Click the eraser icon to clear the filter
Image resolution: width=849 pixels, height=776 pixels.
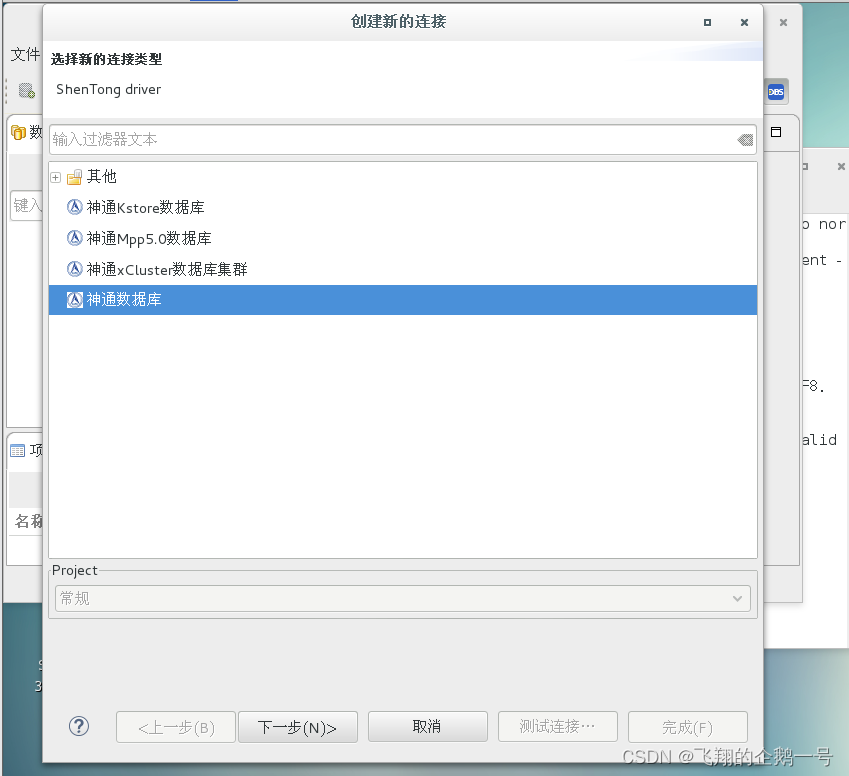pos(744,140)
